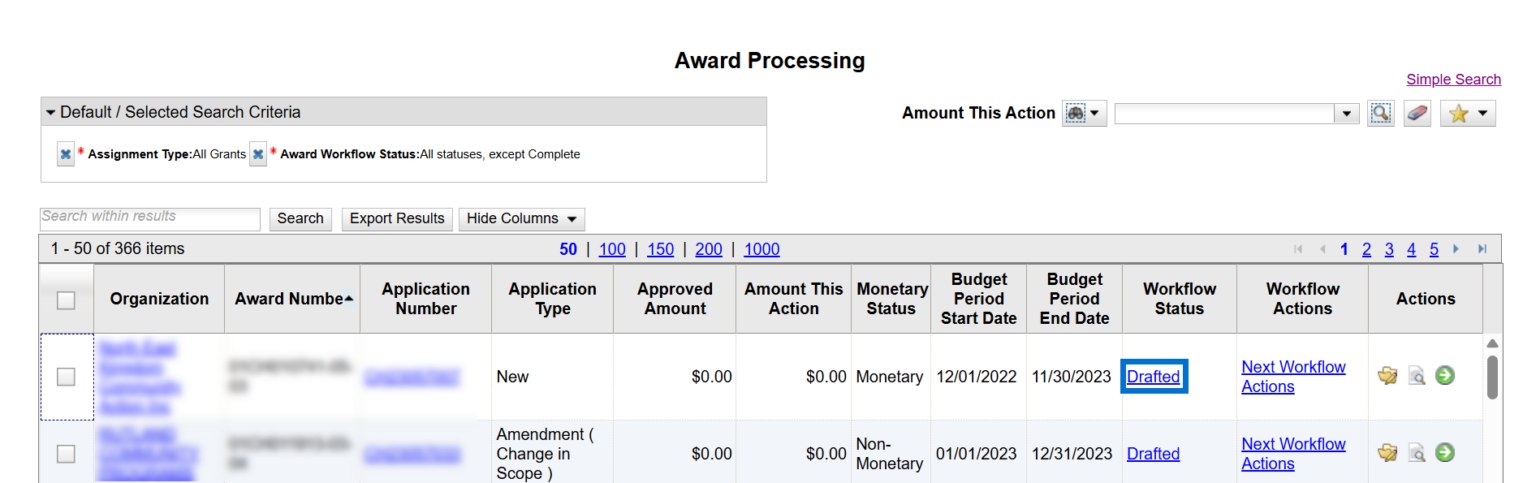Go to results page 2
This screenshot has width=1536, height=483.
pos(1366,249)
